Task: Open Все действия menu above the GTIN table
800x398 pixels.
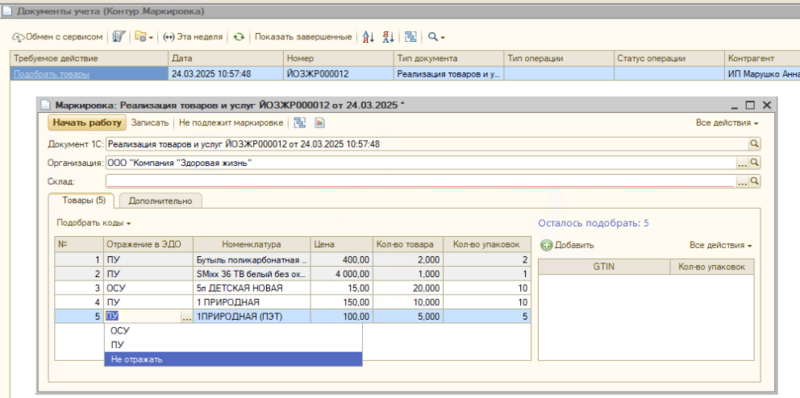Action: tap(720, 245)
